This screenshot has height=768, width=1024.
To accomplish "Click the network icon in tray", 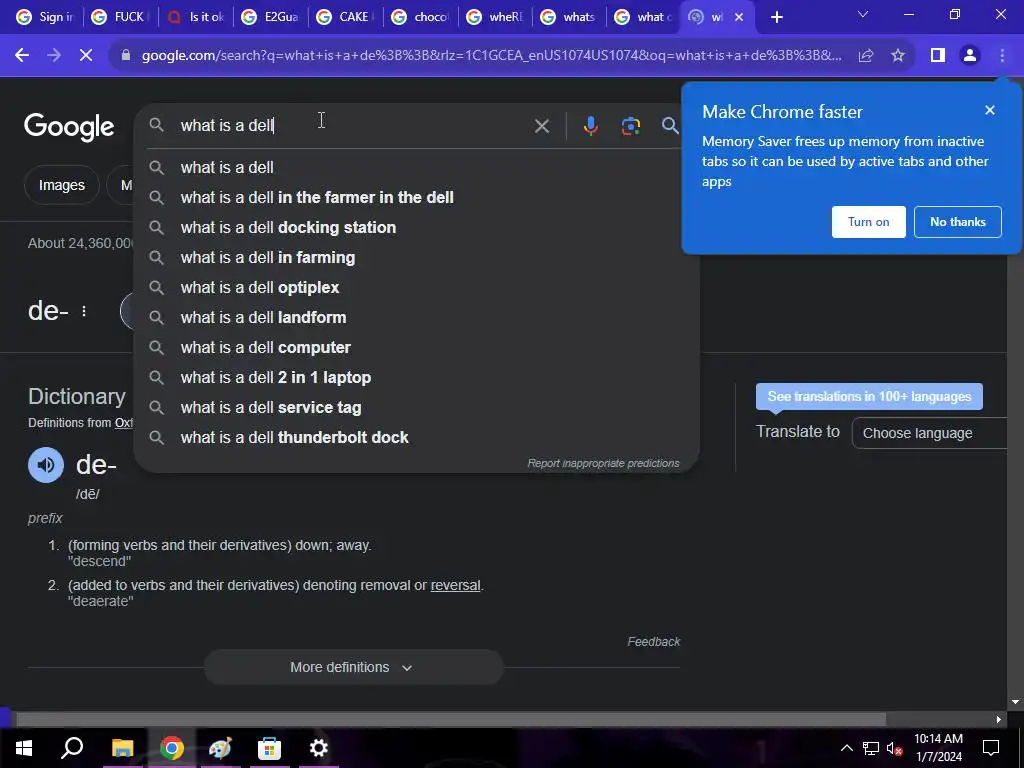I will click(x=871, y=748).
